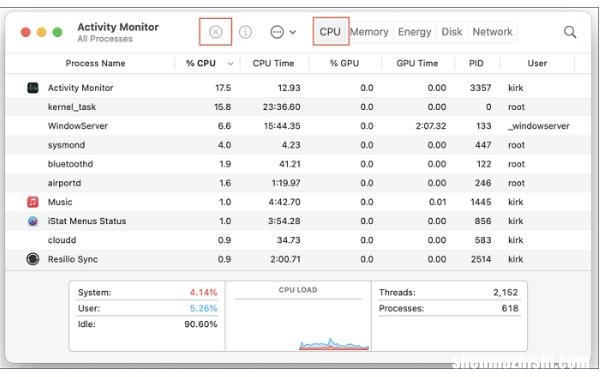Click PID 2514 cell
This screenshot has height=377, width=600.
(481, 259)
